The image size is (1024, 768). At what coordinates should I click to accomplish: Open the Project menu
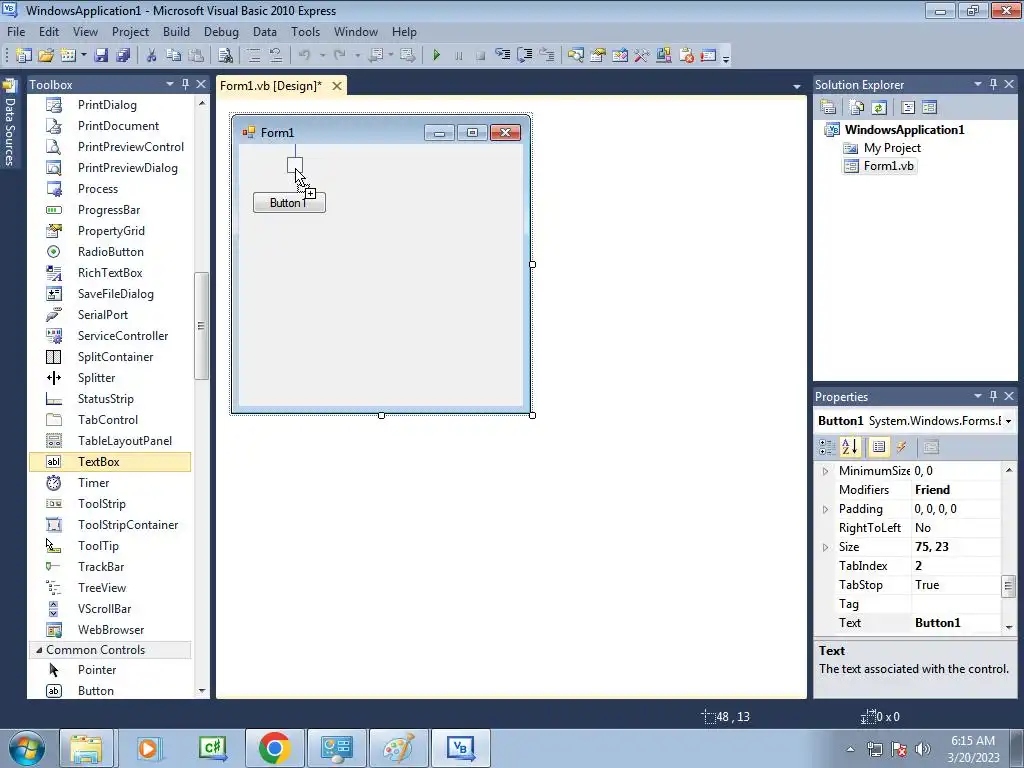click(x=130, y=31)
